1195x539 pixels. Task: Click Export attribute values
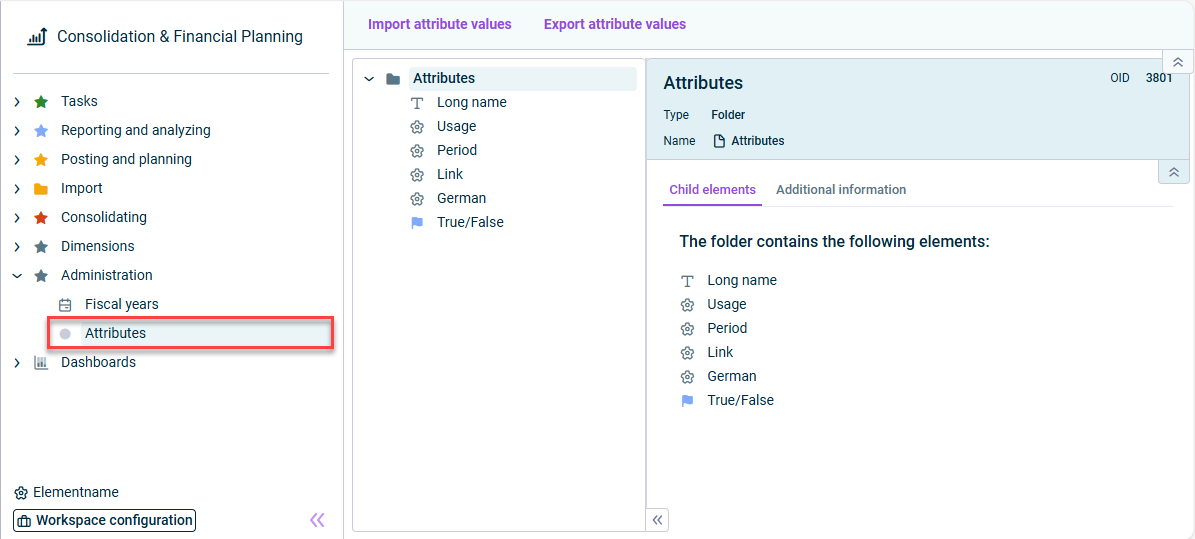click(x=615, y=24)
